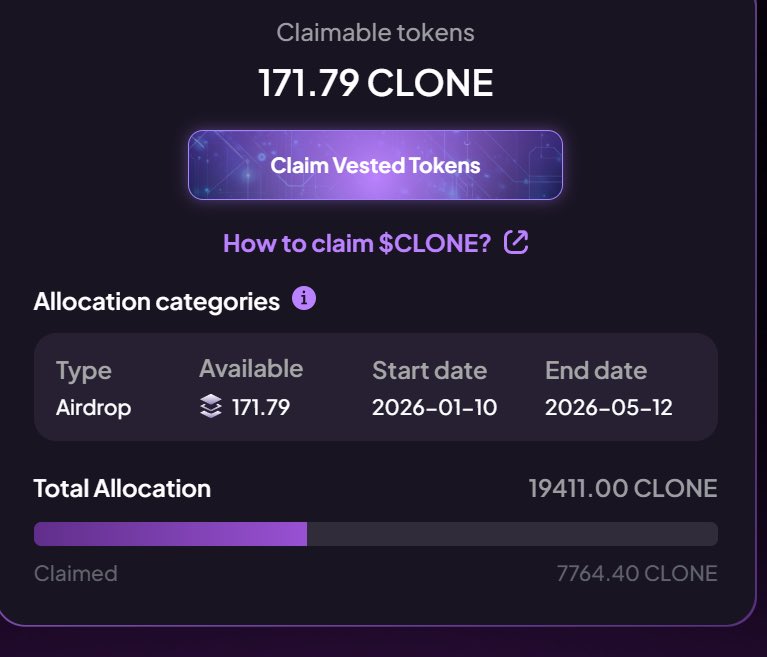The height and width of the screenshot is (657, 767).
Task: Click the unfilled gray part of the progress bar
Action: (512, 534)
